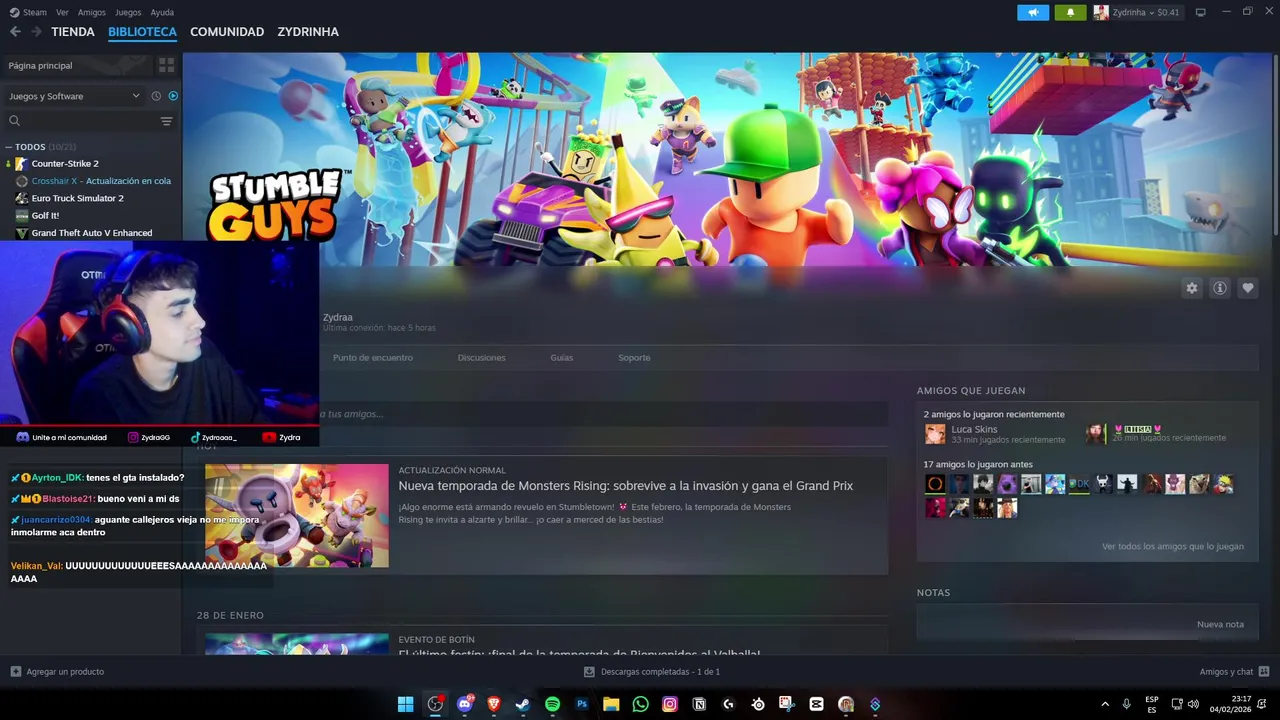Open the orange ring friend avatar
This screenshot has height=720, width=1280.
pyautogui.click(x=935, y=484)
